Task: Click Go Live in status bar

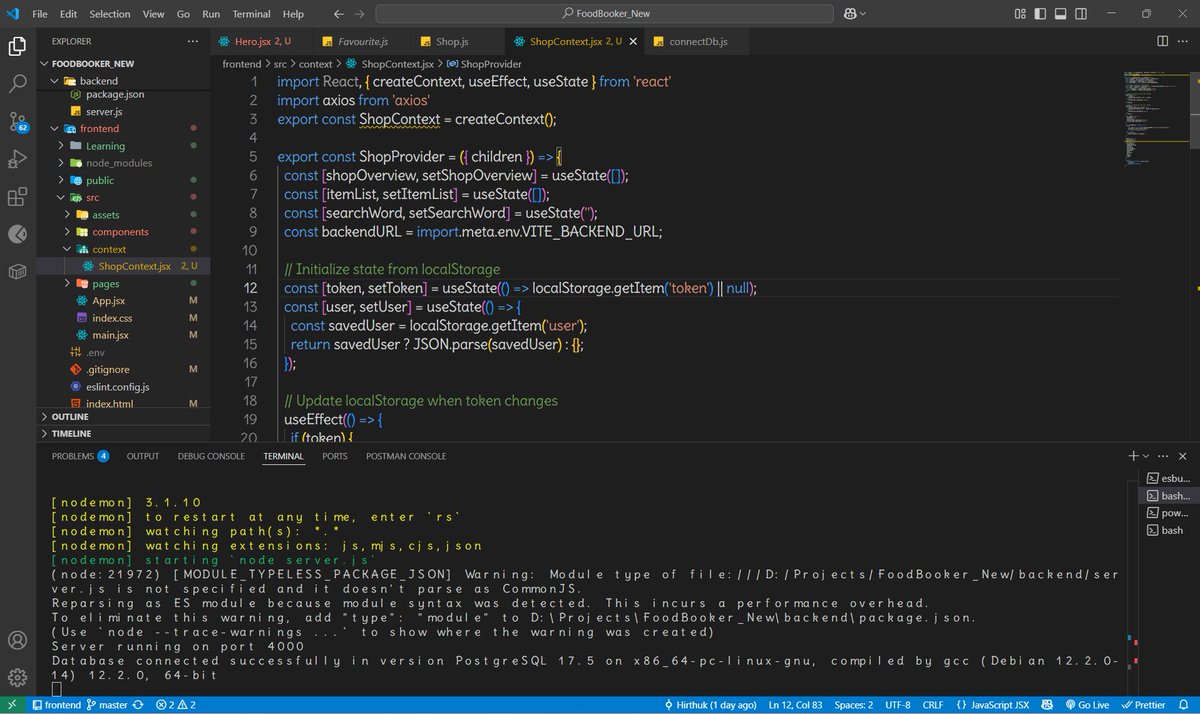Action: [x=1085, y=704]
